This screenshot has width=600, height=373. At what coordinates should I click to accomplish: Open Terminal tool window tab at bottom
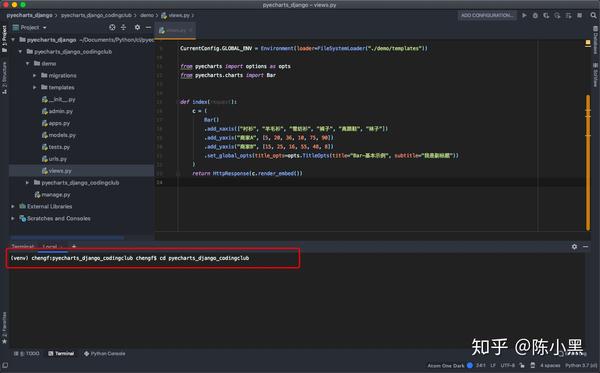[x=61, y=353]
